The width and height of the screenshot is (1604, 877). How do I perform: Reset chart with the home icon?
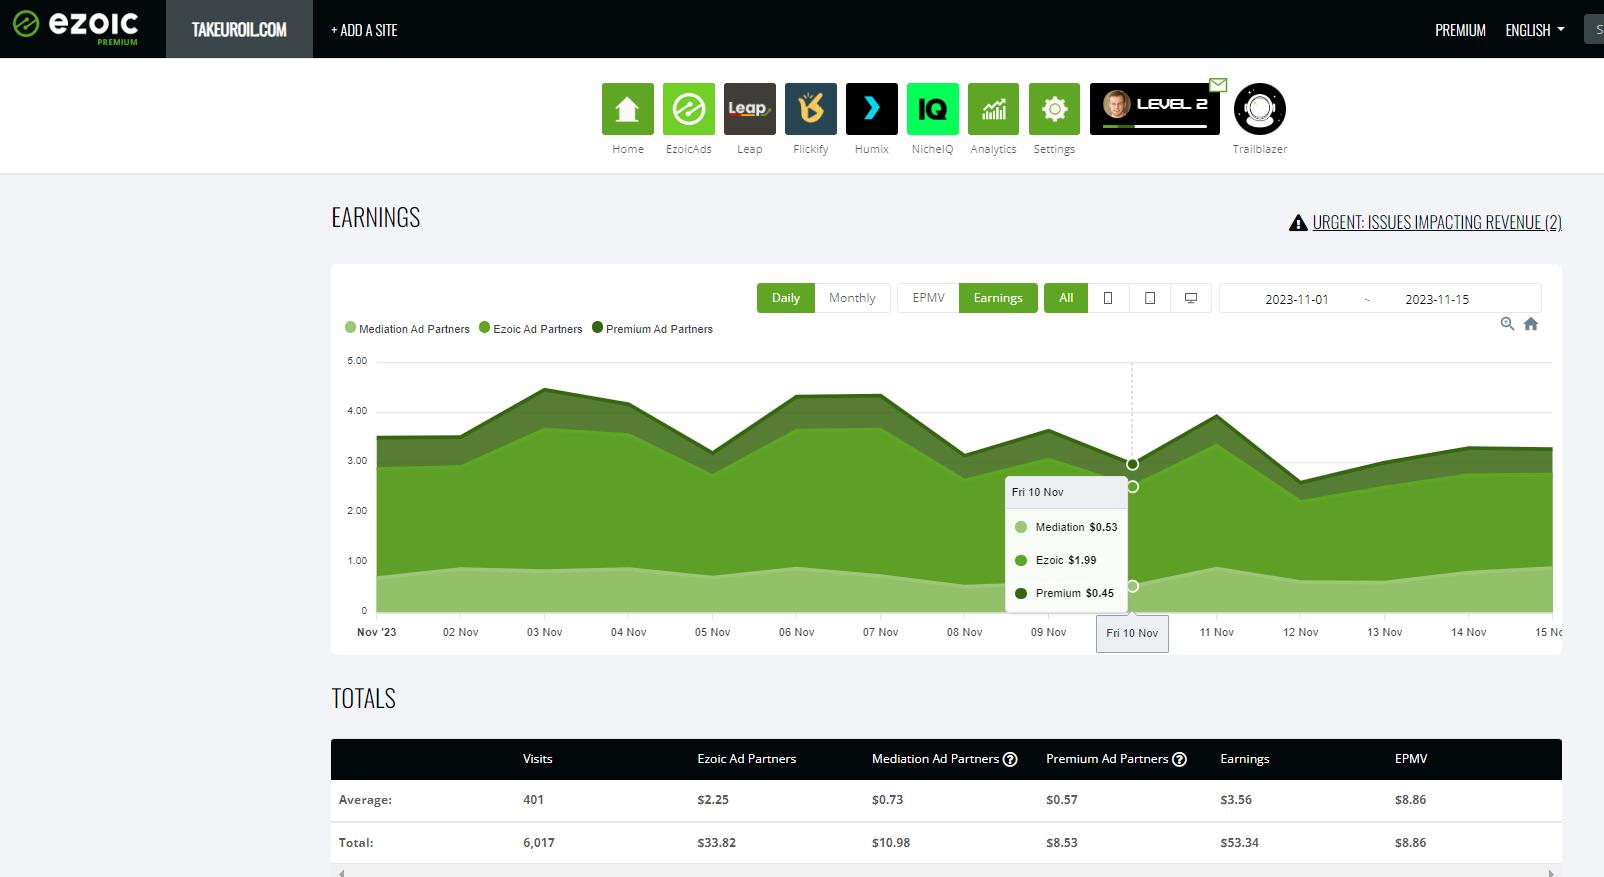(x=1531, y=324)
